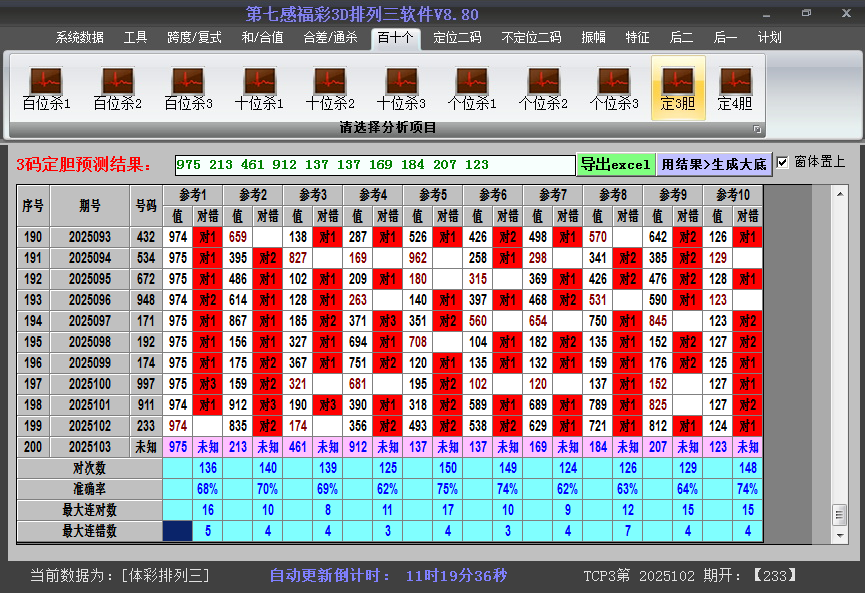Select the 个位杀3 analysis icon
The height and width of the screenshot is (593, 865).
613,88
